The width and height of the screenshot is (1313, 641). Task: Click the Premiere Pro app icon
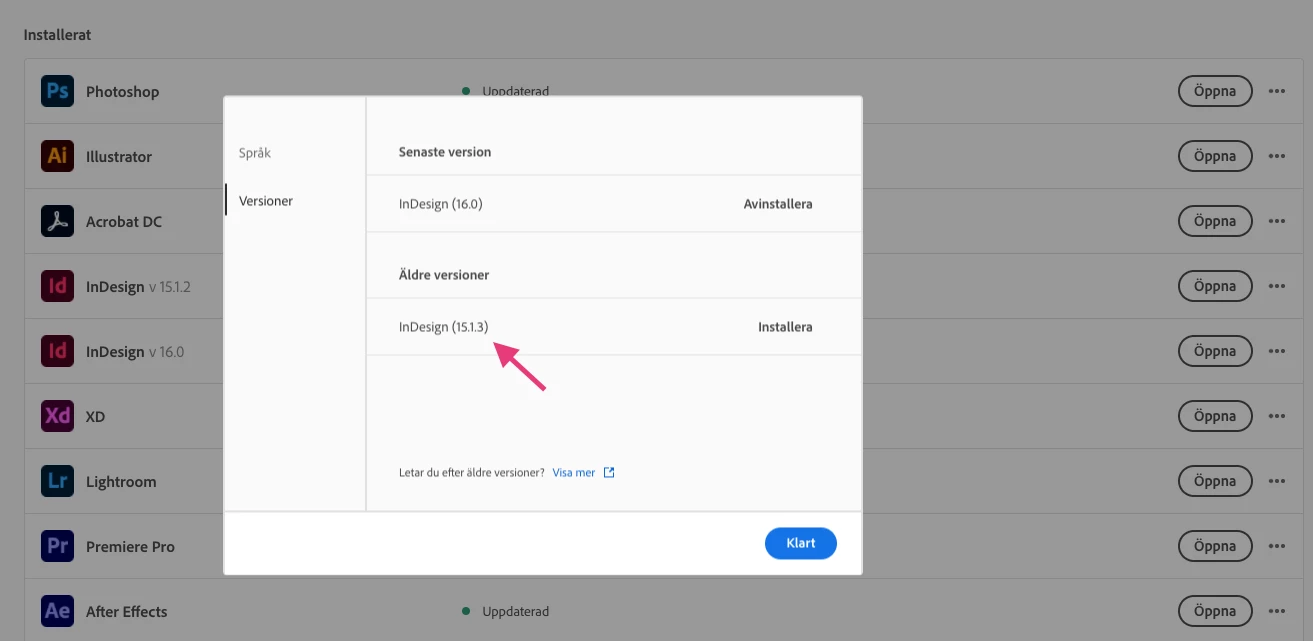point(58,546)
